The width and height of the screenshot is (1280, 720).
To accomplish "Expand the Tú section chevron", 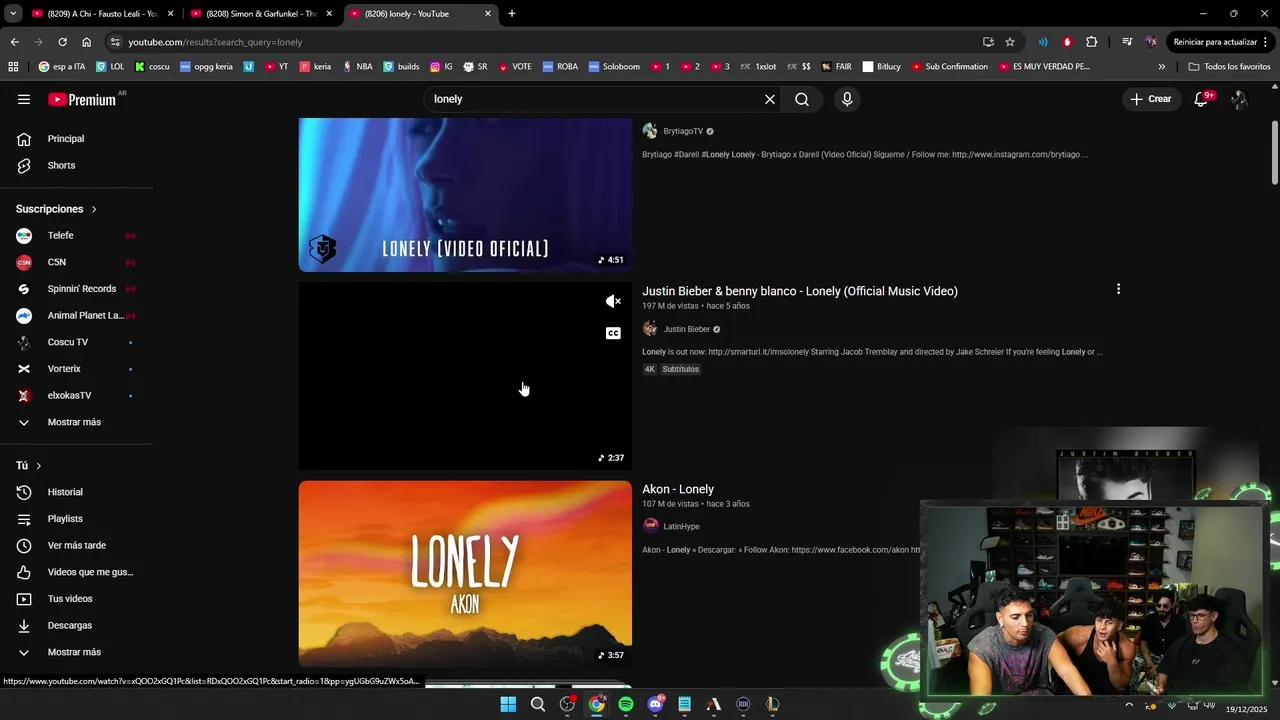I will point(39,466).
